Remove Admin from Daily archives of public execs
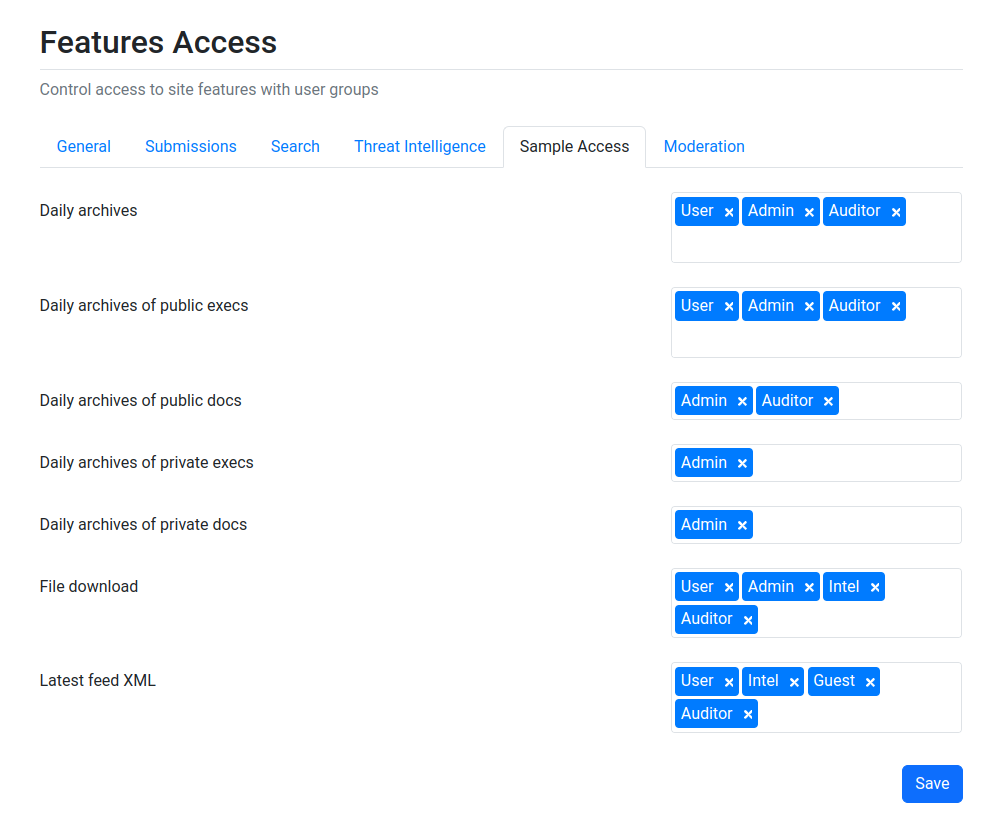 tap(809, 306)
